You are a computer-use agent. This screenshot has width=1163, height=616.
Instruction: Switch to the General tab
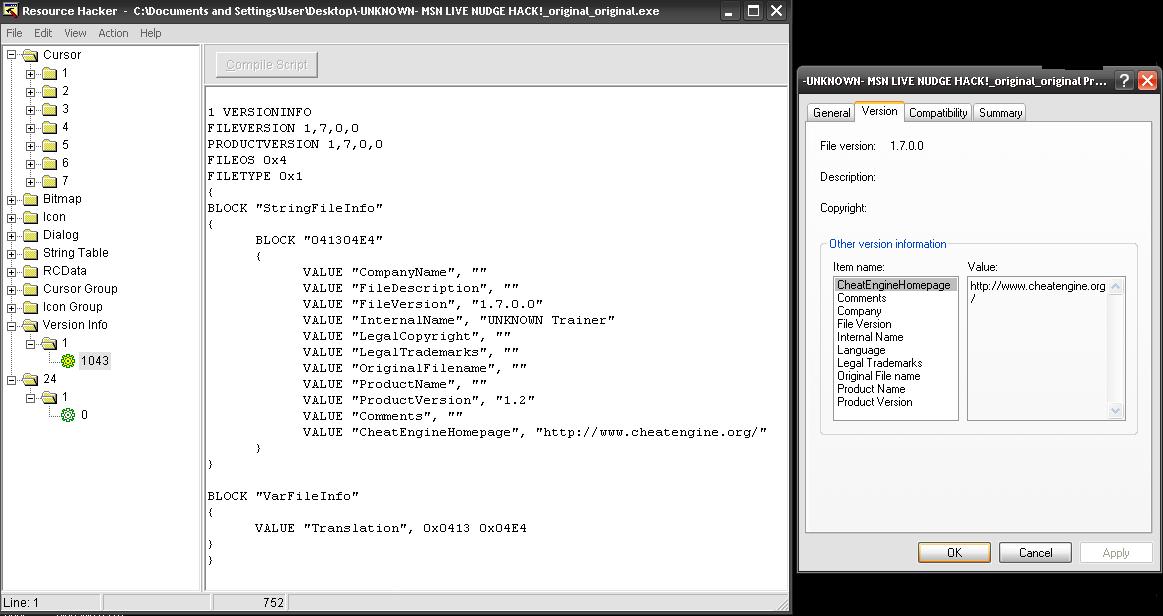tap(831, 113)
